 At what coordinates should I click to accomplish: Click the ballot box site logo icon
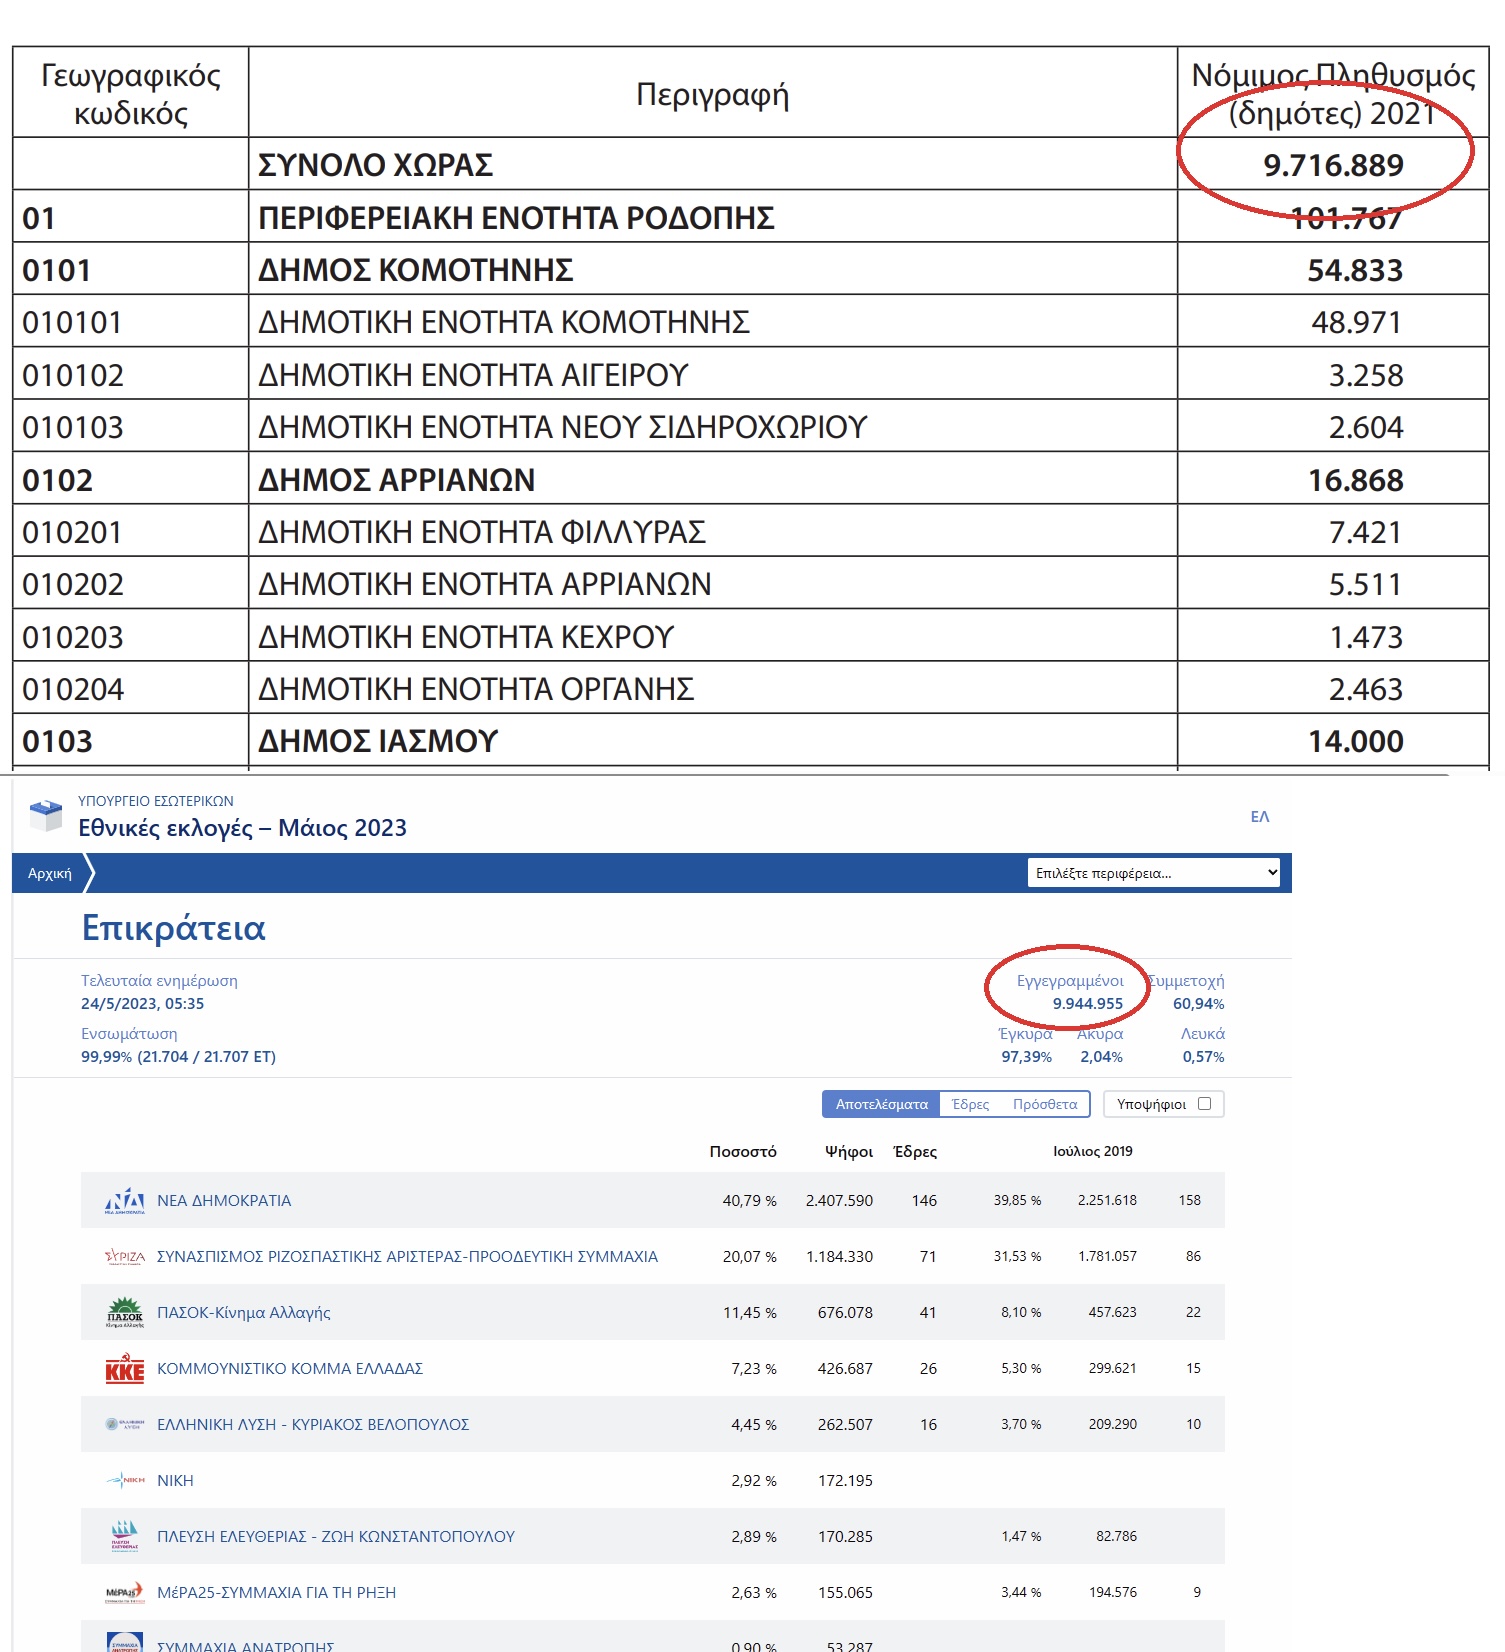coord(46,816)
